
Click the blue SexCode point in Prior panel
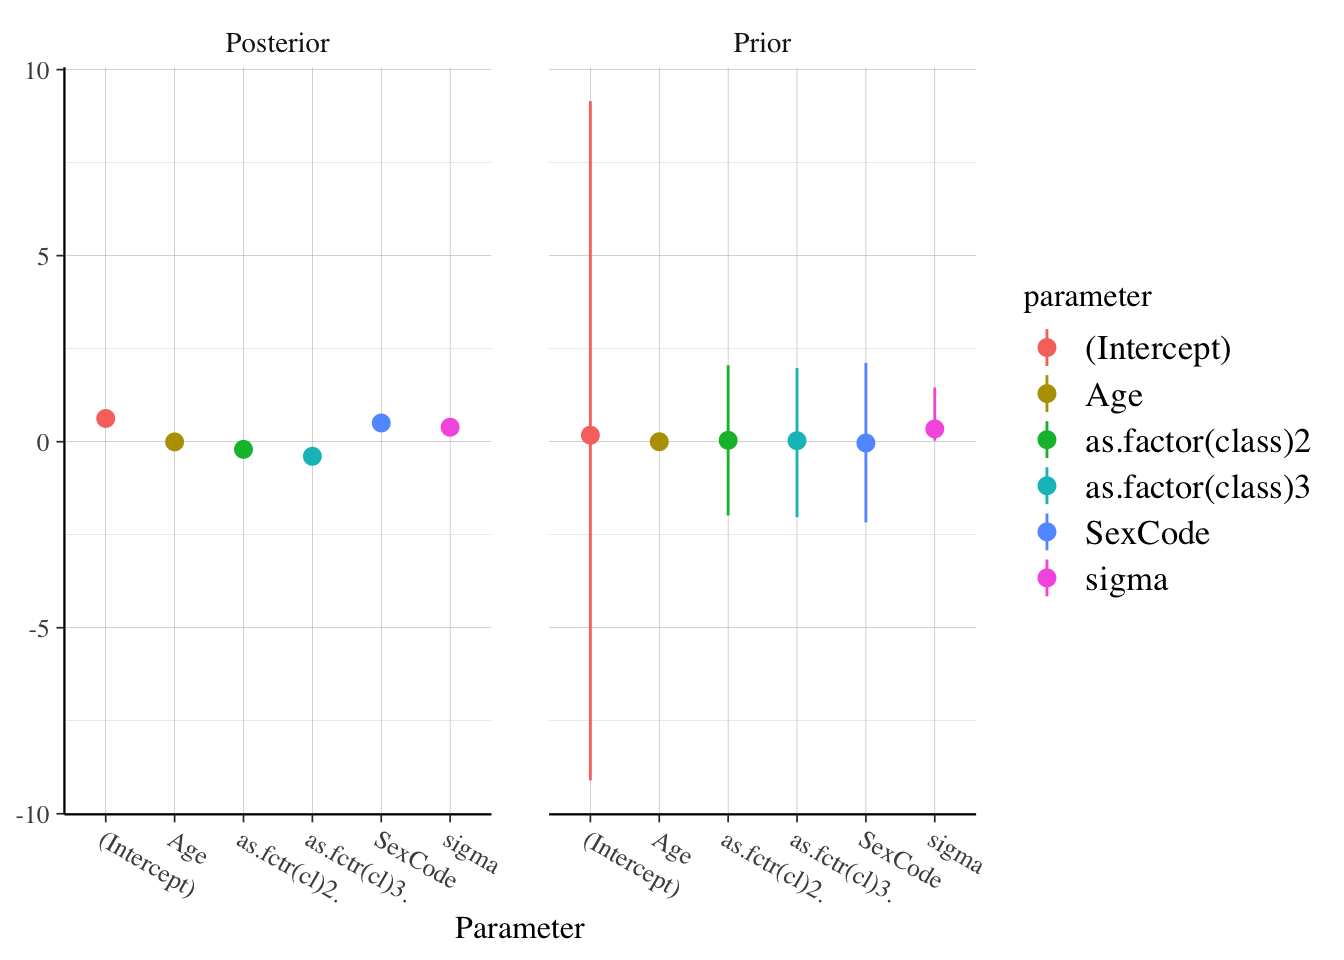click(x=866, y=443)
